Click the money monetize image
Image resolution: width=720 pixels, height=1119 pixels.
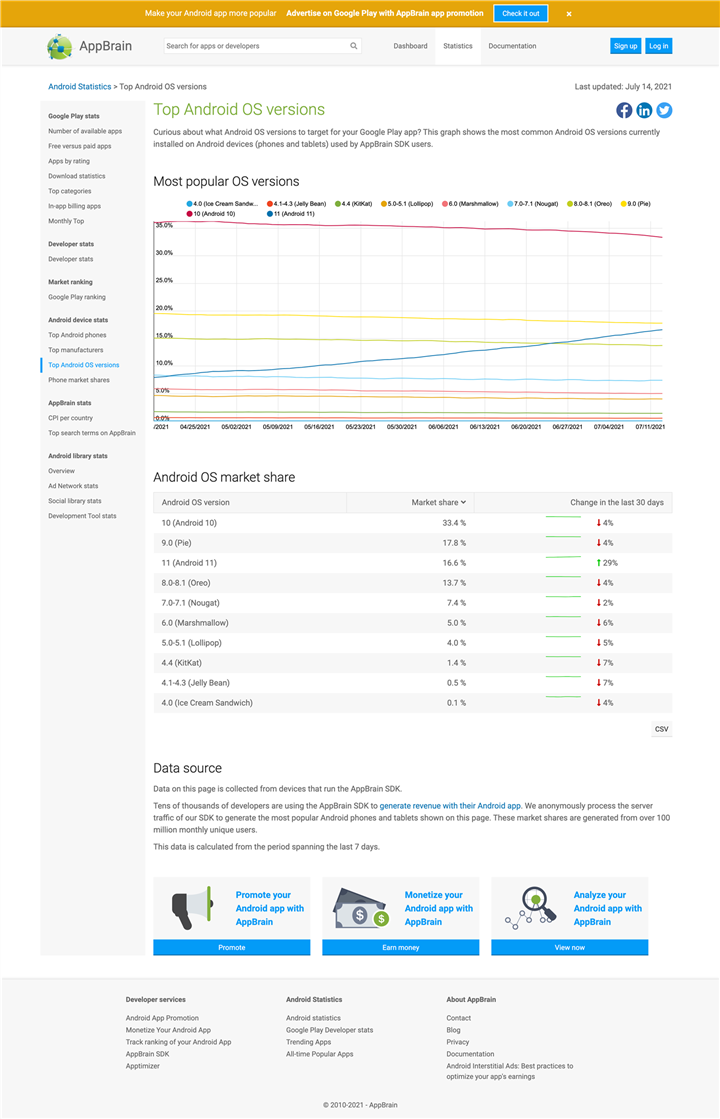pyautogui.click(x=361, y=908)
